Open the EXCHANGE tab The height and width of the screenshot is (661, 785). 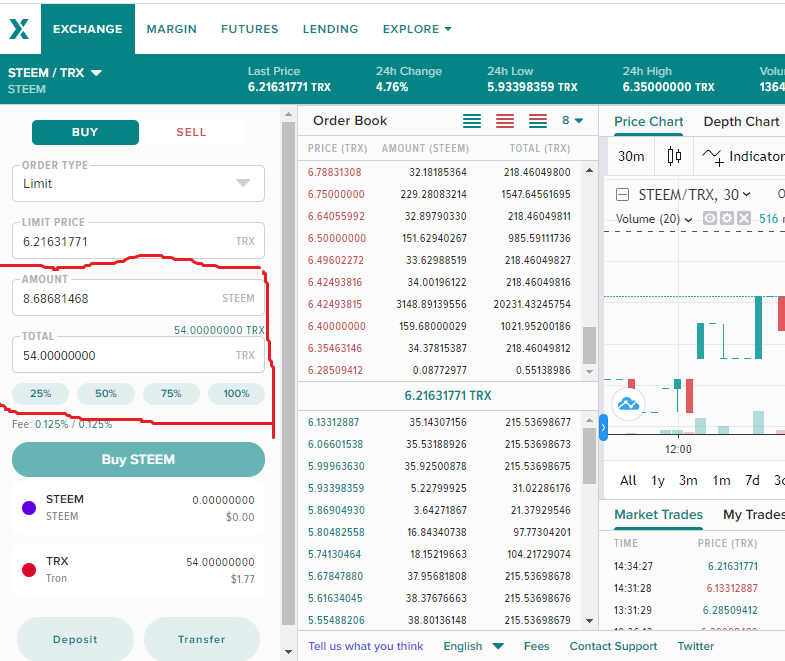point(88,29)
